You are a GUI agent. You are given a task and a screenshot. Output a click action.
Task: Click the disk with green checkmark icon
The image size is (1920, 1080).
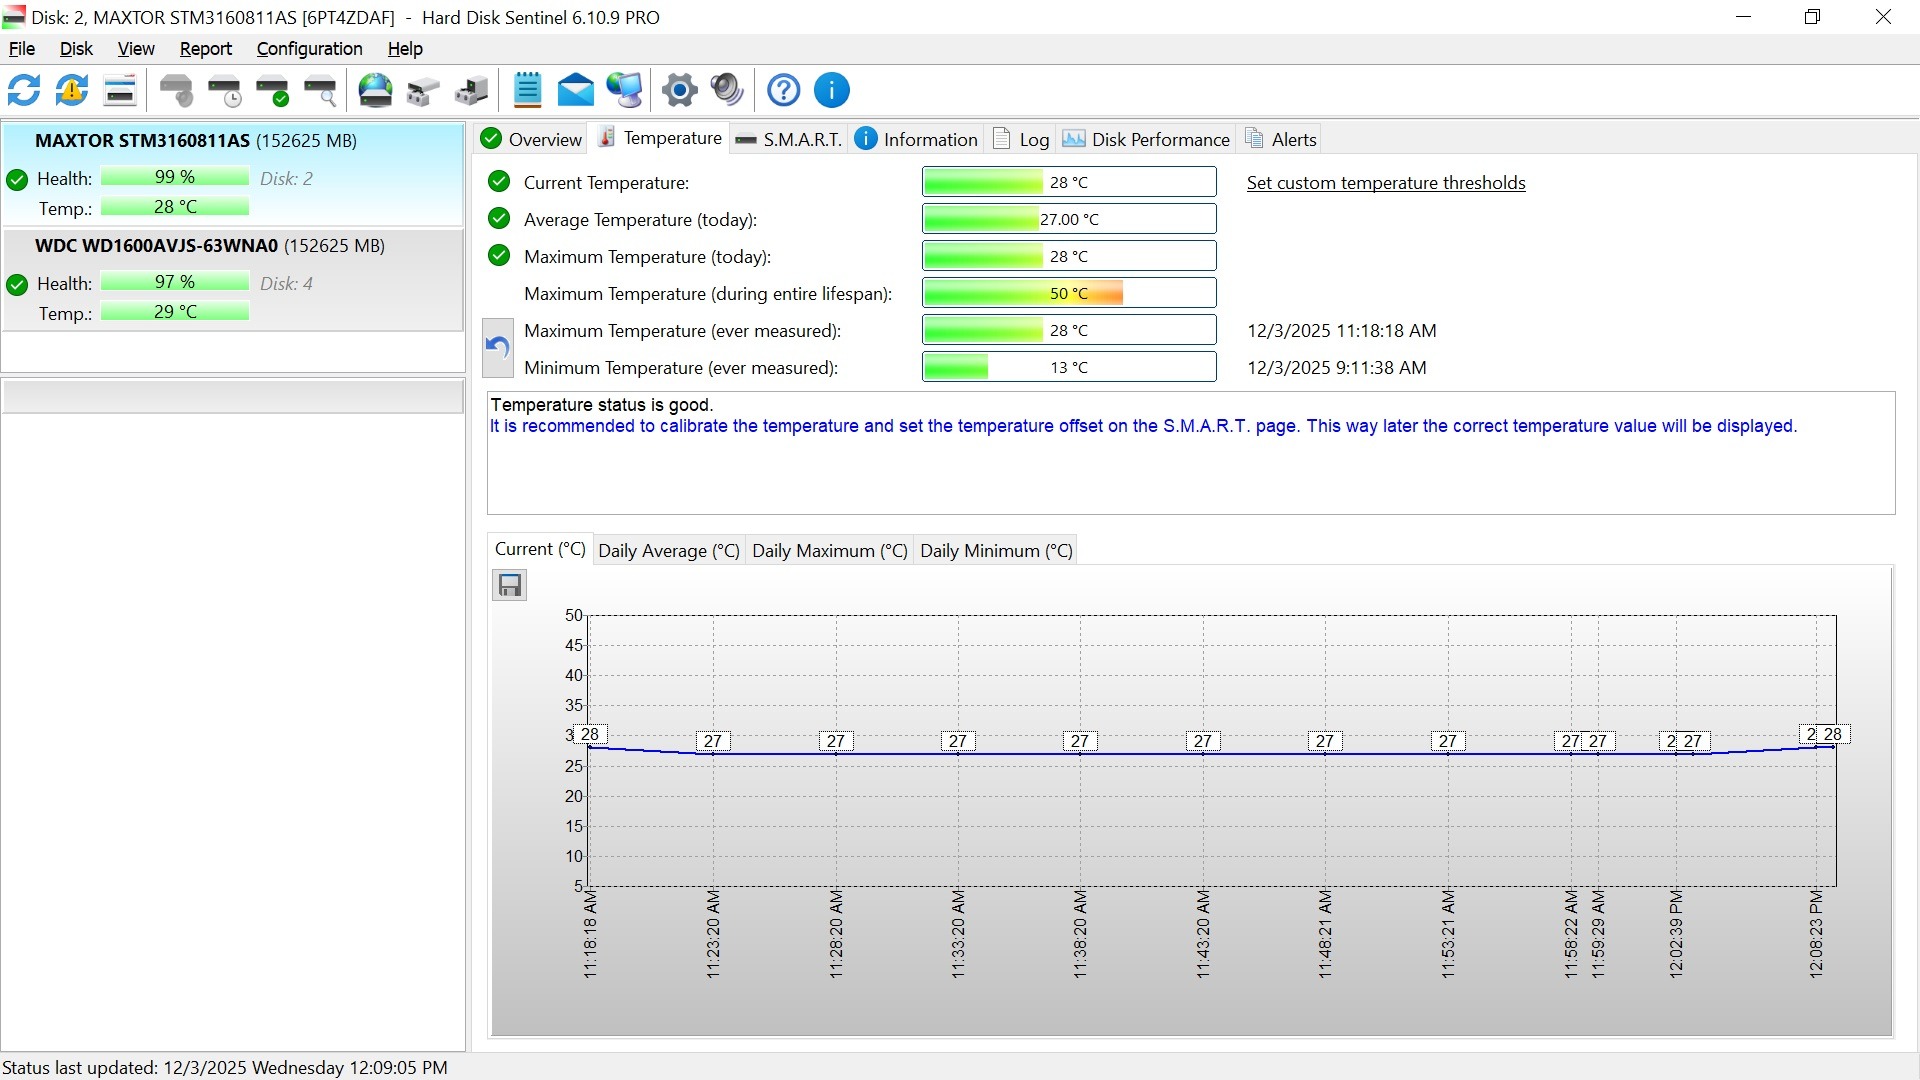pos(272,90)
